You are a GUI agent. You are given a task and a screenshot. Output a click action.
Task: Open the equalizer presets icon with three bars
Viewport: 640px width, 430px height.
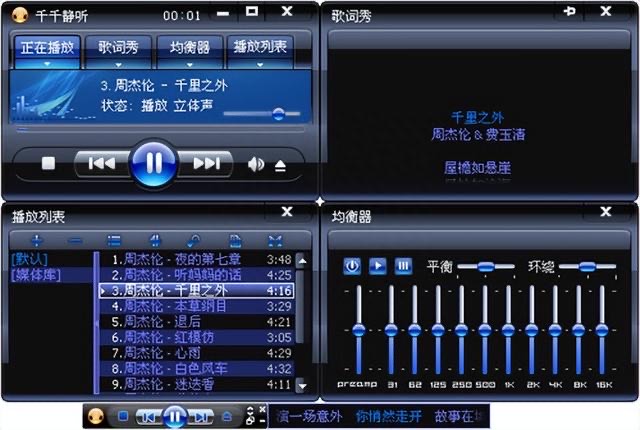403,266
